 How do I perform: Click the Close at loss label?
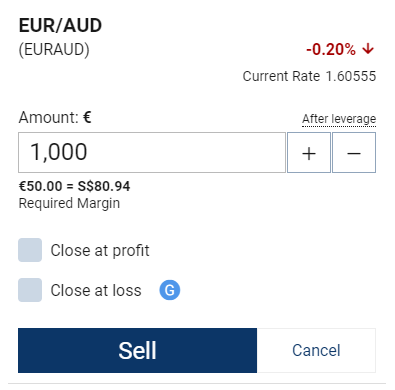[x=96, y=290]
